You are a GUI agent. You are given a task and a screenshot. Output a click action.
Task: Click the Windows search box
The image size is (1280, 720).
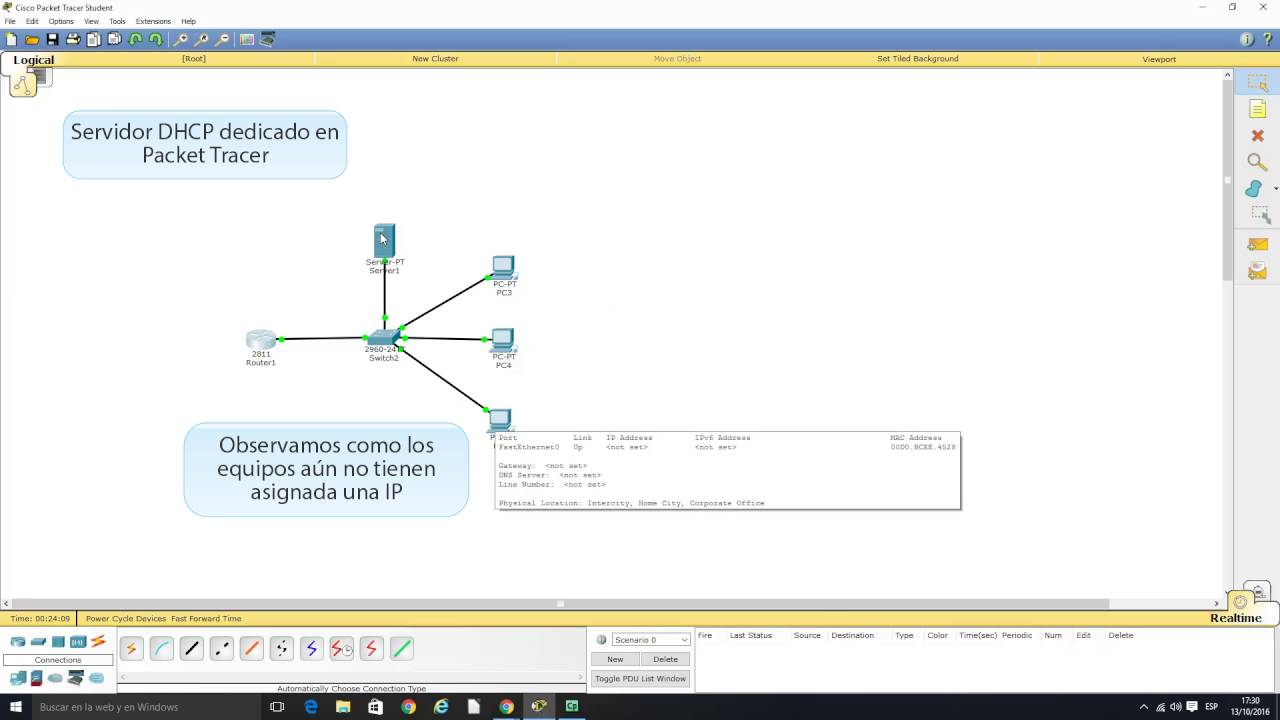(147, 707)
